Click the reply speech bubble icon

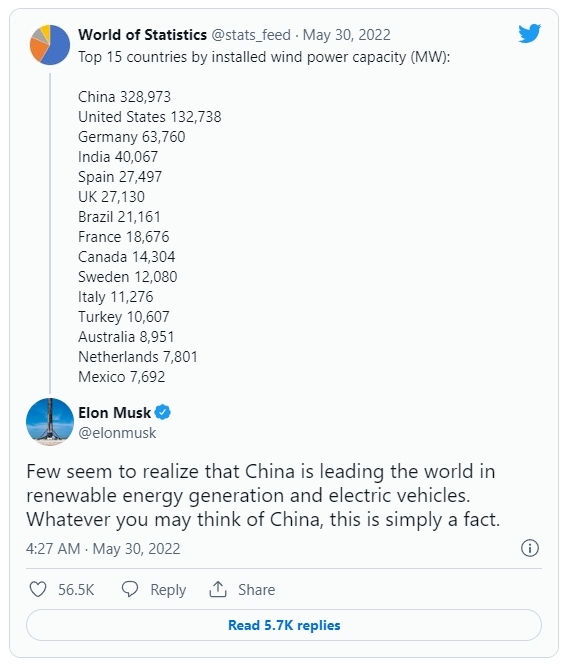130,589
